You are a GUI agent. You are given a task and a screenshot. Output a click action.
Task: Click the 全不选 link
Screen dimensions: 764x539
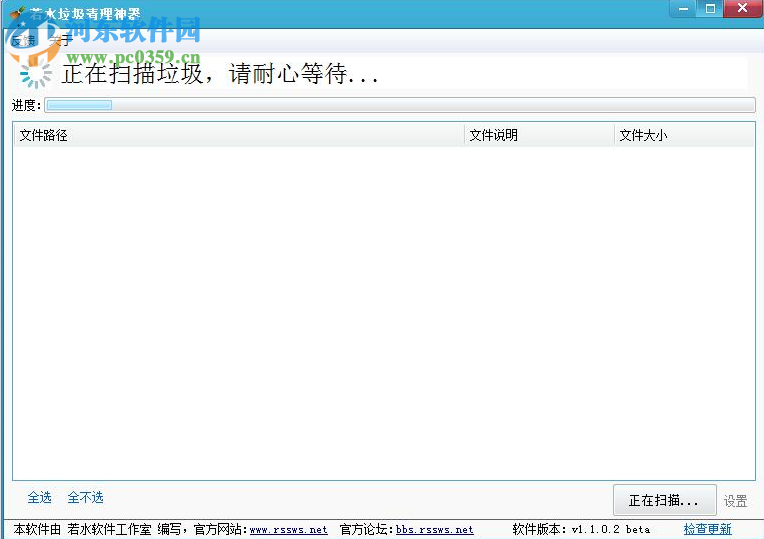click(x=85, y=498)
